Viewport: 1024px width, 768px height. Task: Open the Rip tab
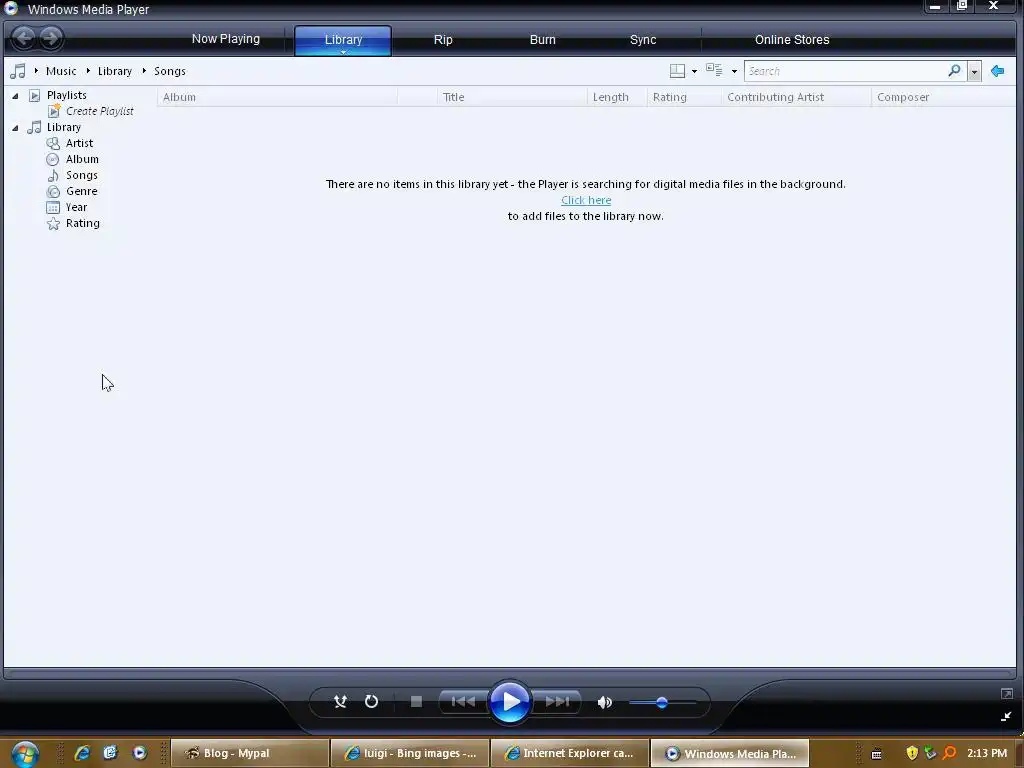(x=443, y=40)
